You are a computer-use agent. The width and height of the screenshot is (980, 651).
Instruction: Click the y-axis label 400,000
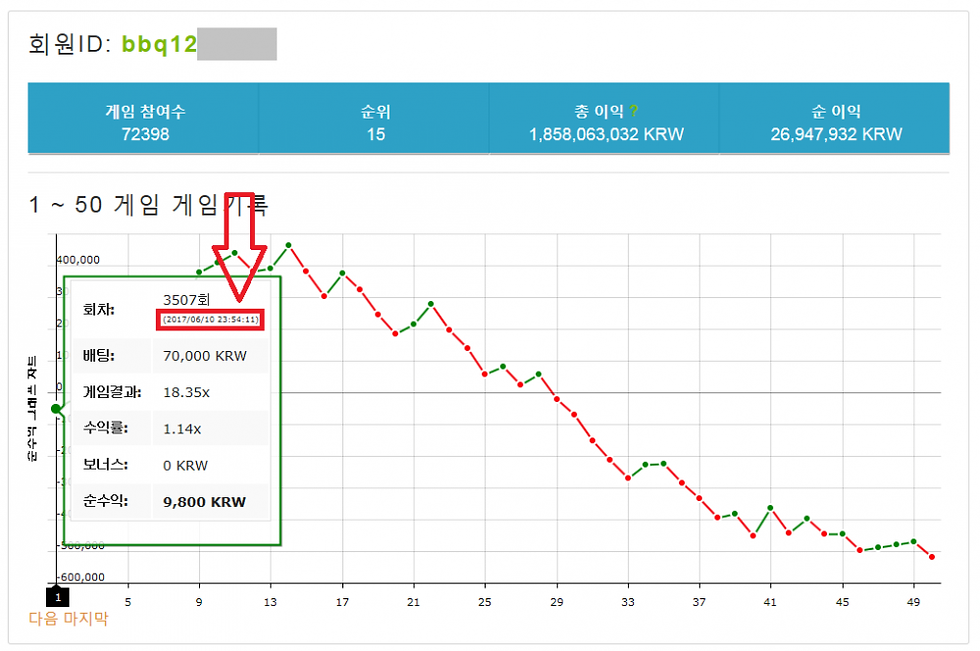pyautogui.click(x=78, y=260)
